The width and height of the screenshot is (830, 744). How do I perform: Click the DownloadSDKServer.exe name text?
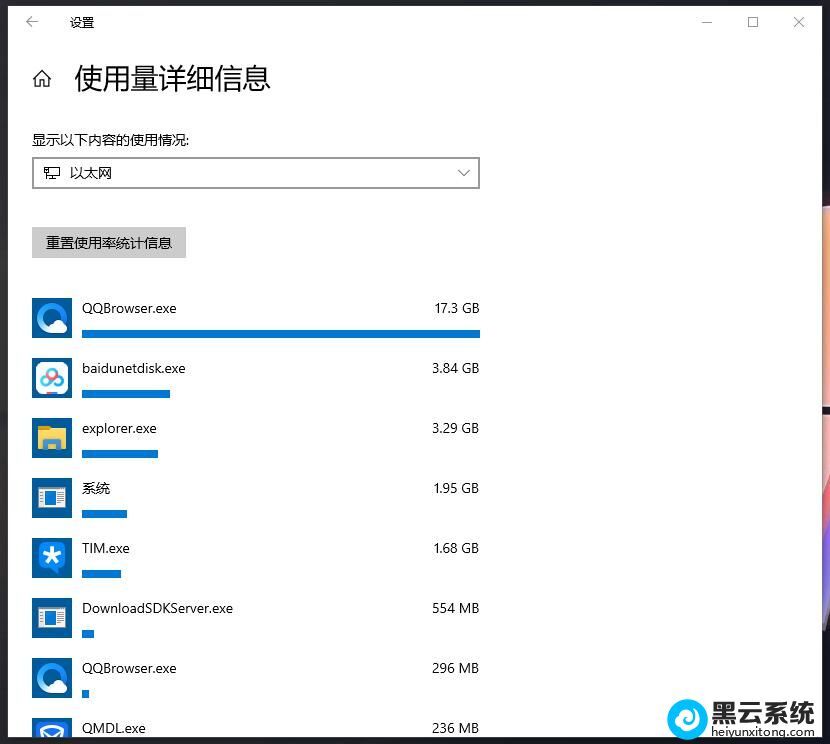(x=157, y=608)
